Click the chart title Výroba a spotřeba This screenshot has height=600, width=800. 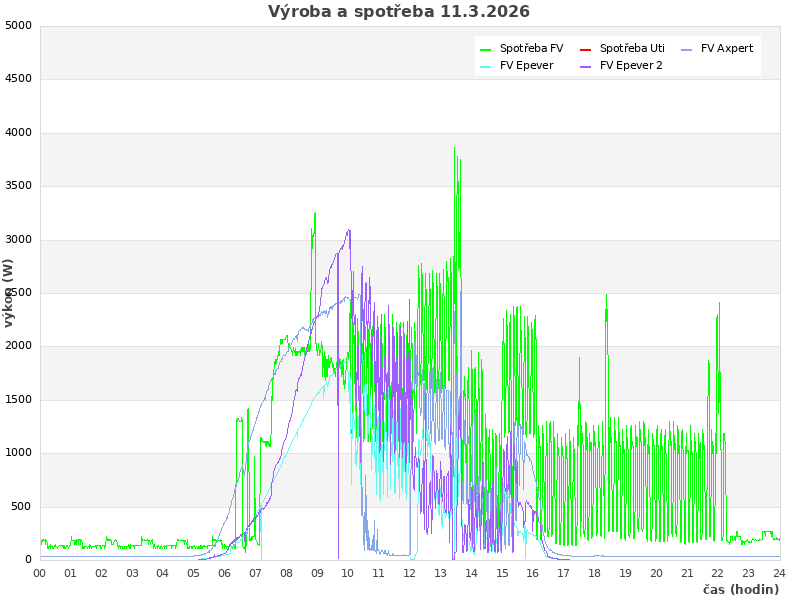click(399, 12)
